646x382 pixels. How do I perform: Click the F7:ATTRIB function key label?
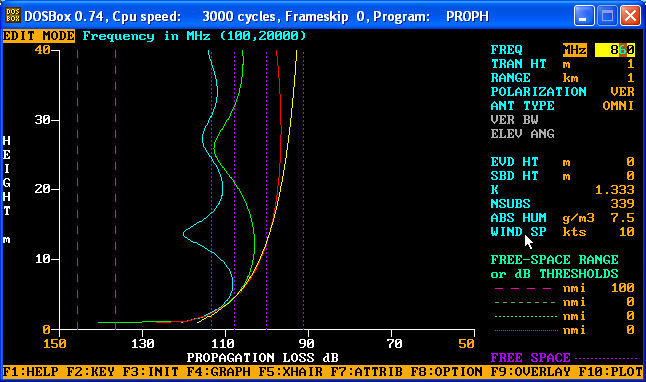coord(366,372)
